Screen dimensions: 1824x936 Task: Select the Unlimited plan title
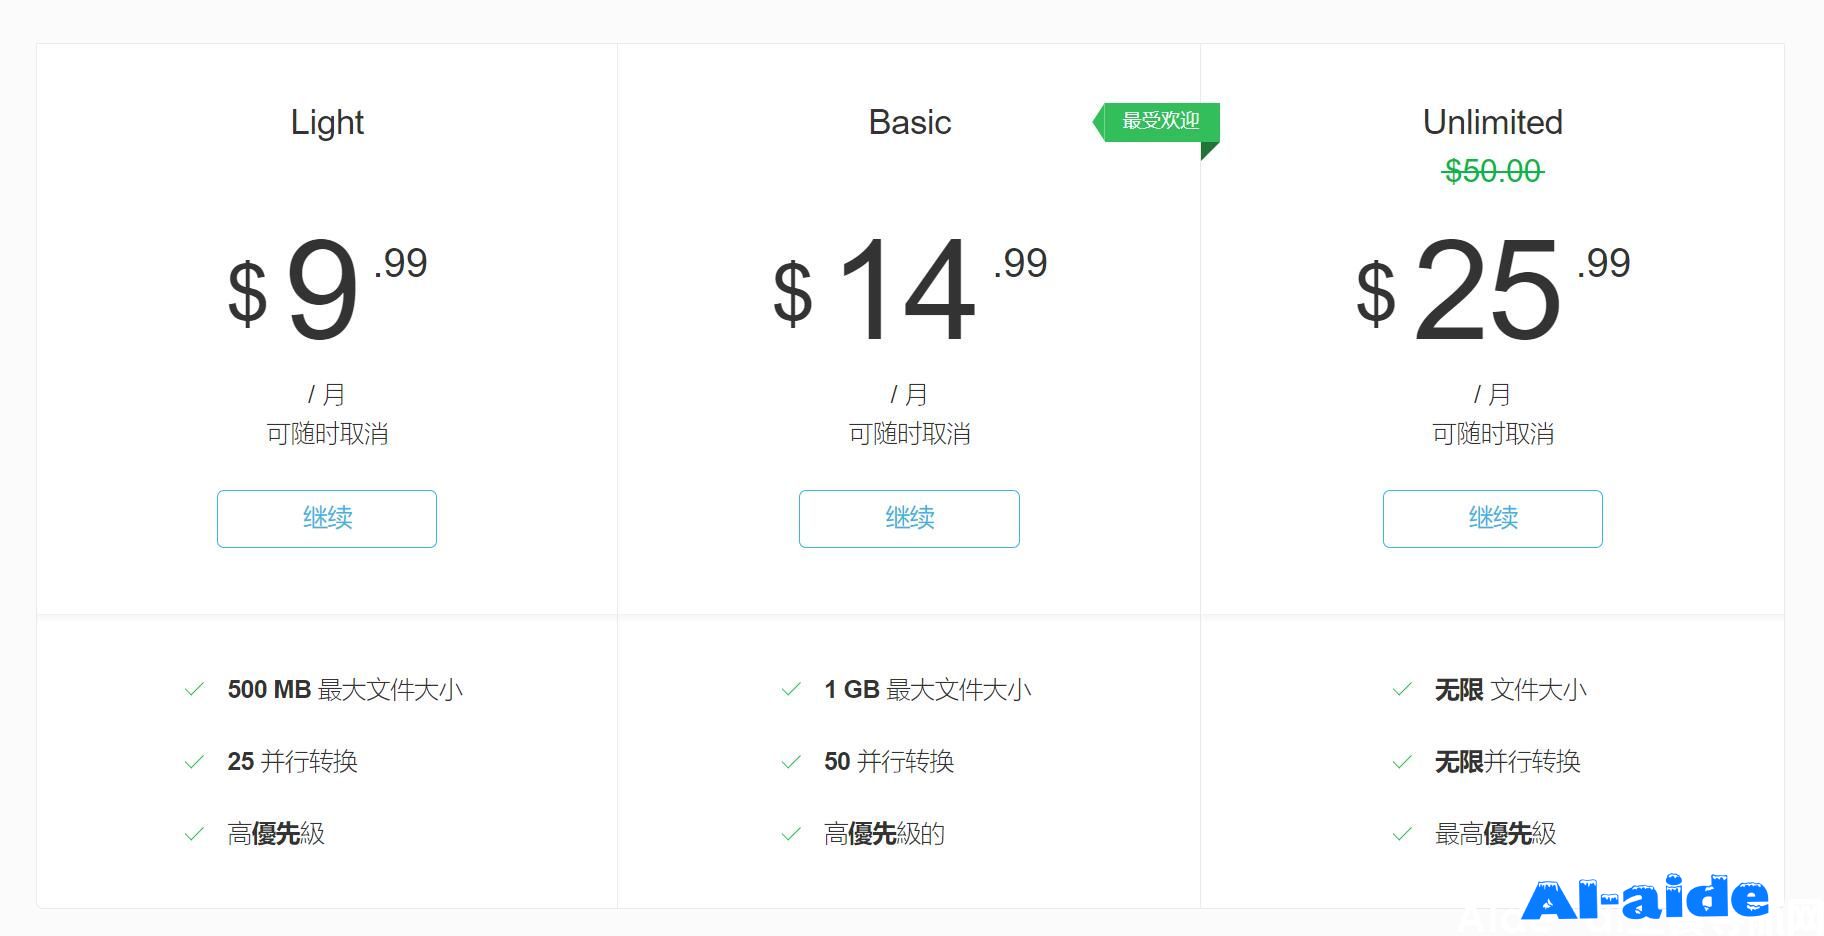[x=1493, y=122]
